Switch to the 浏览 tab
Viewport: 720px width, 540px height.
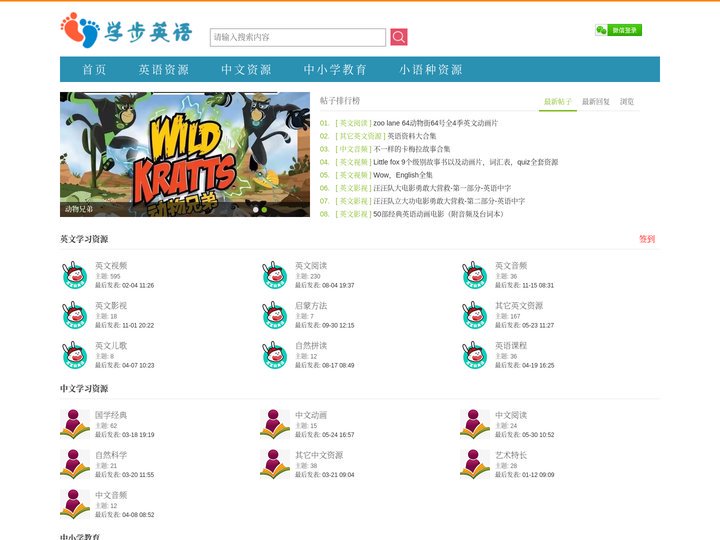click(626, 101)
